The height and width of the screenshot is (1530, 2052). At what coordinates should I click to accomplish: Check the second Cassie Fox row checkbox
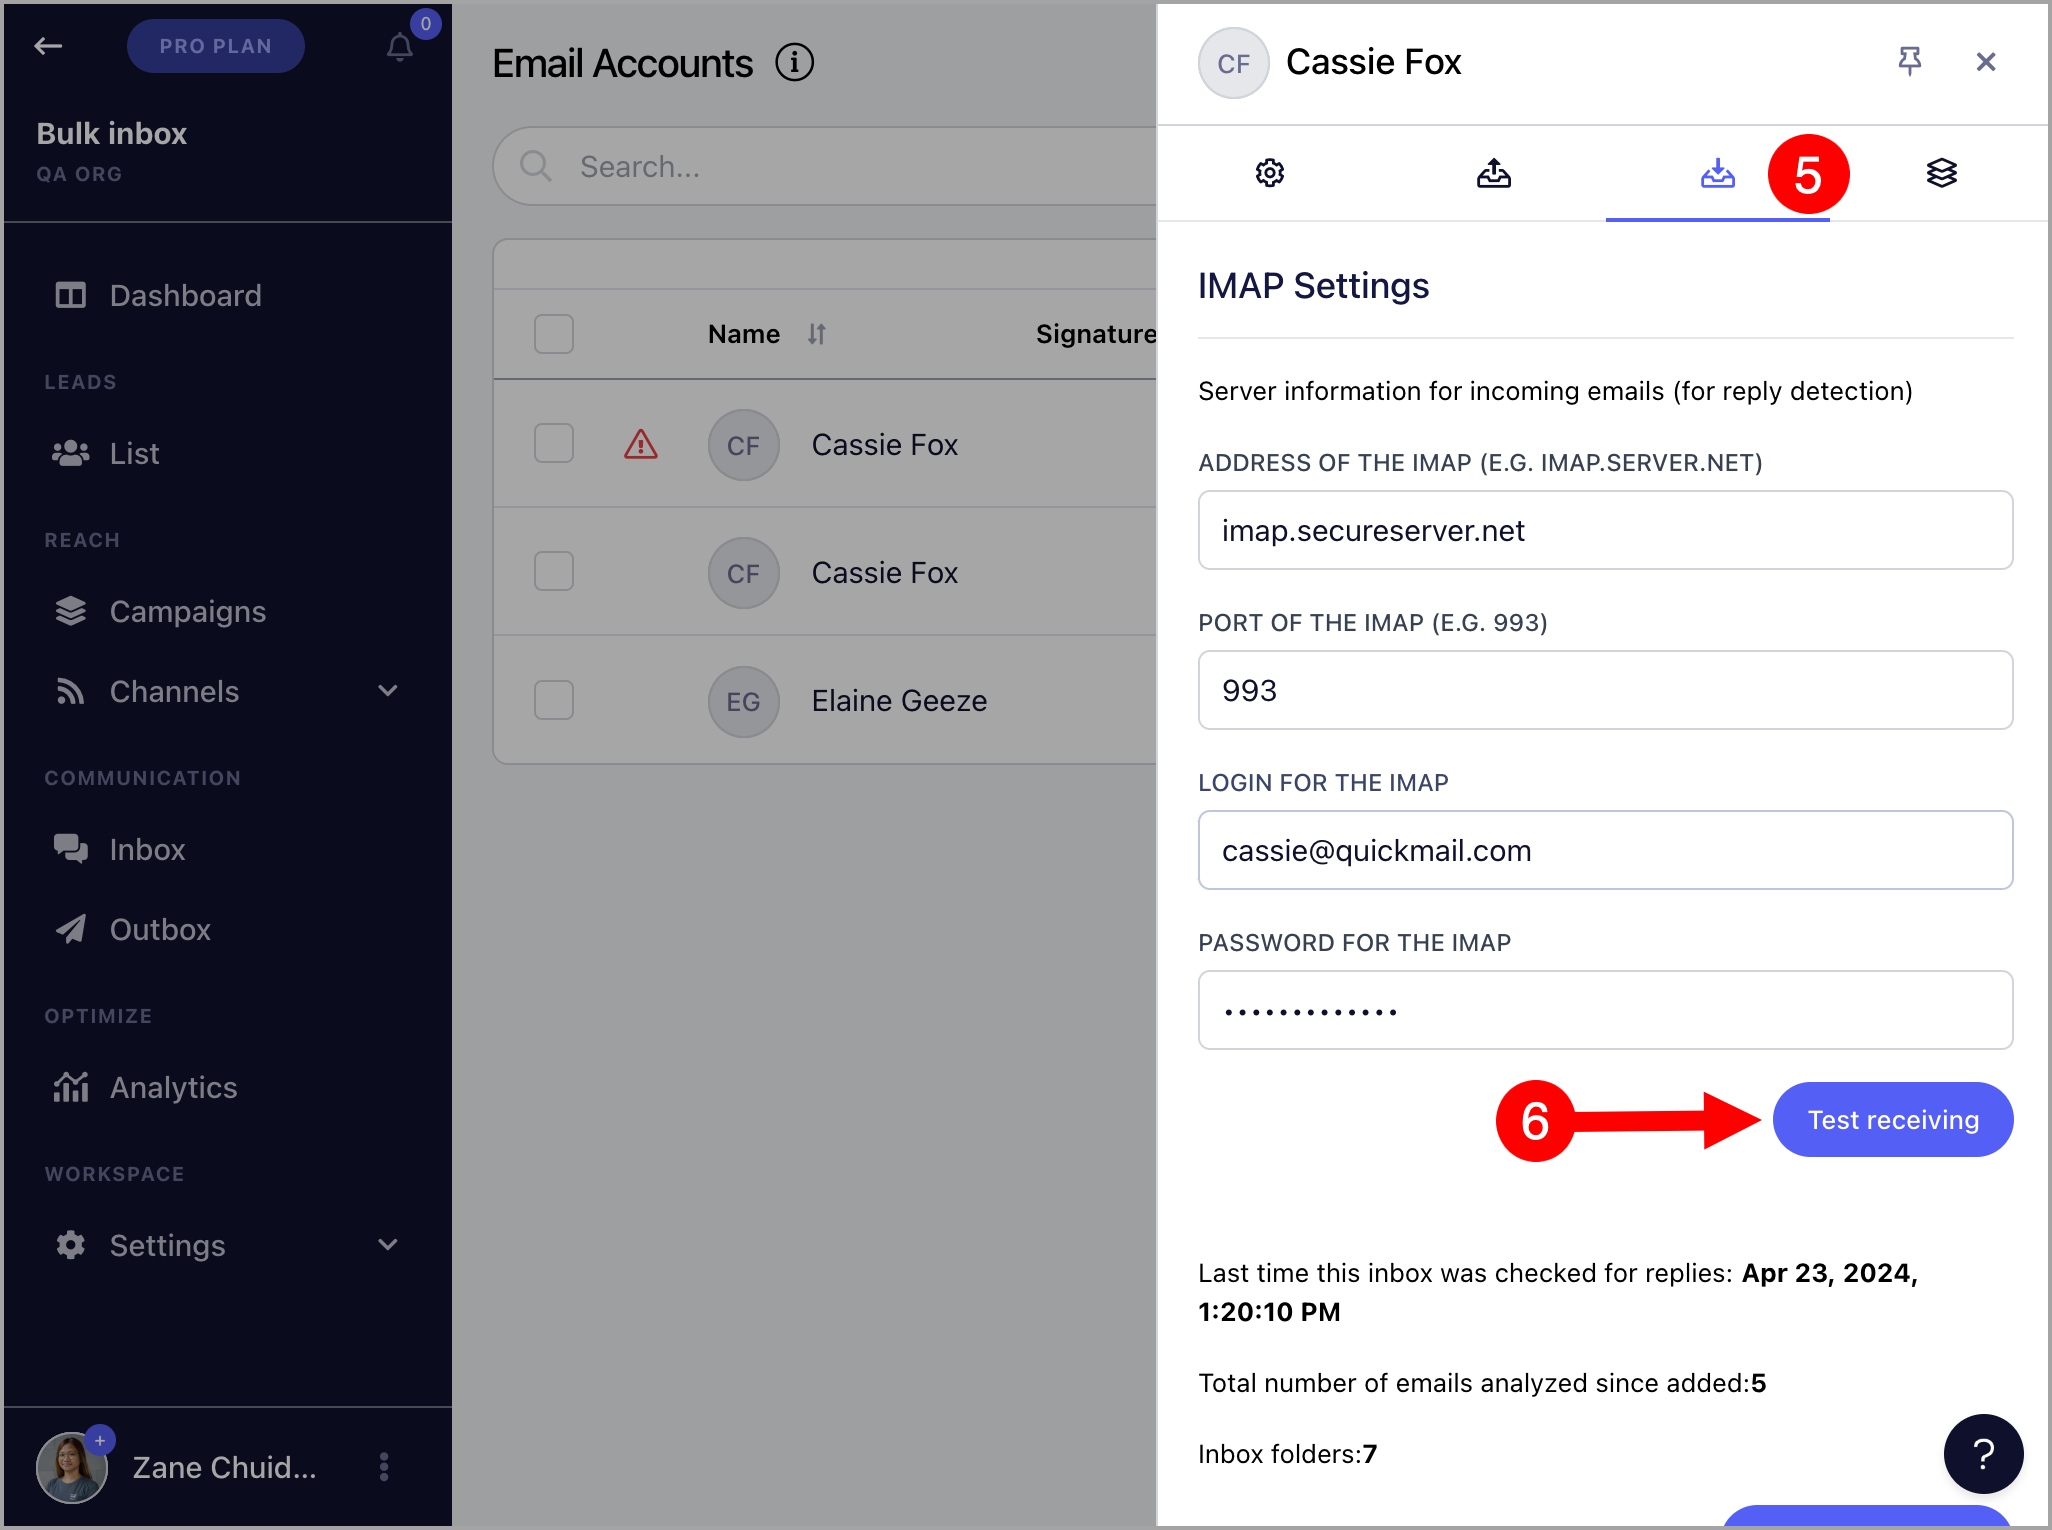[x=554, y=571]
